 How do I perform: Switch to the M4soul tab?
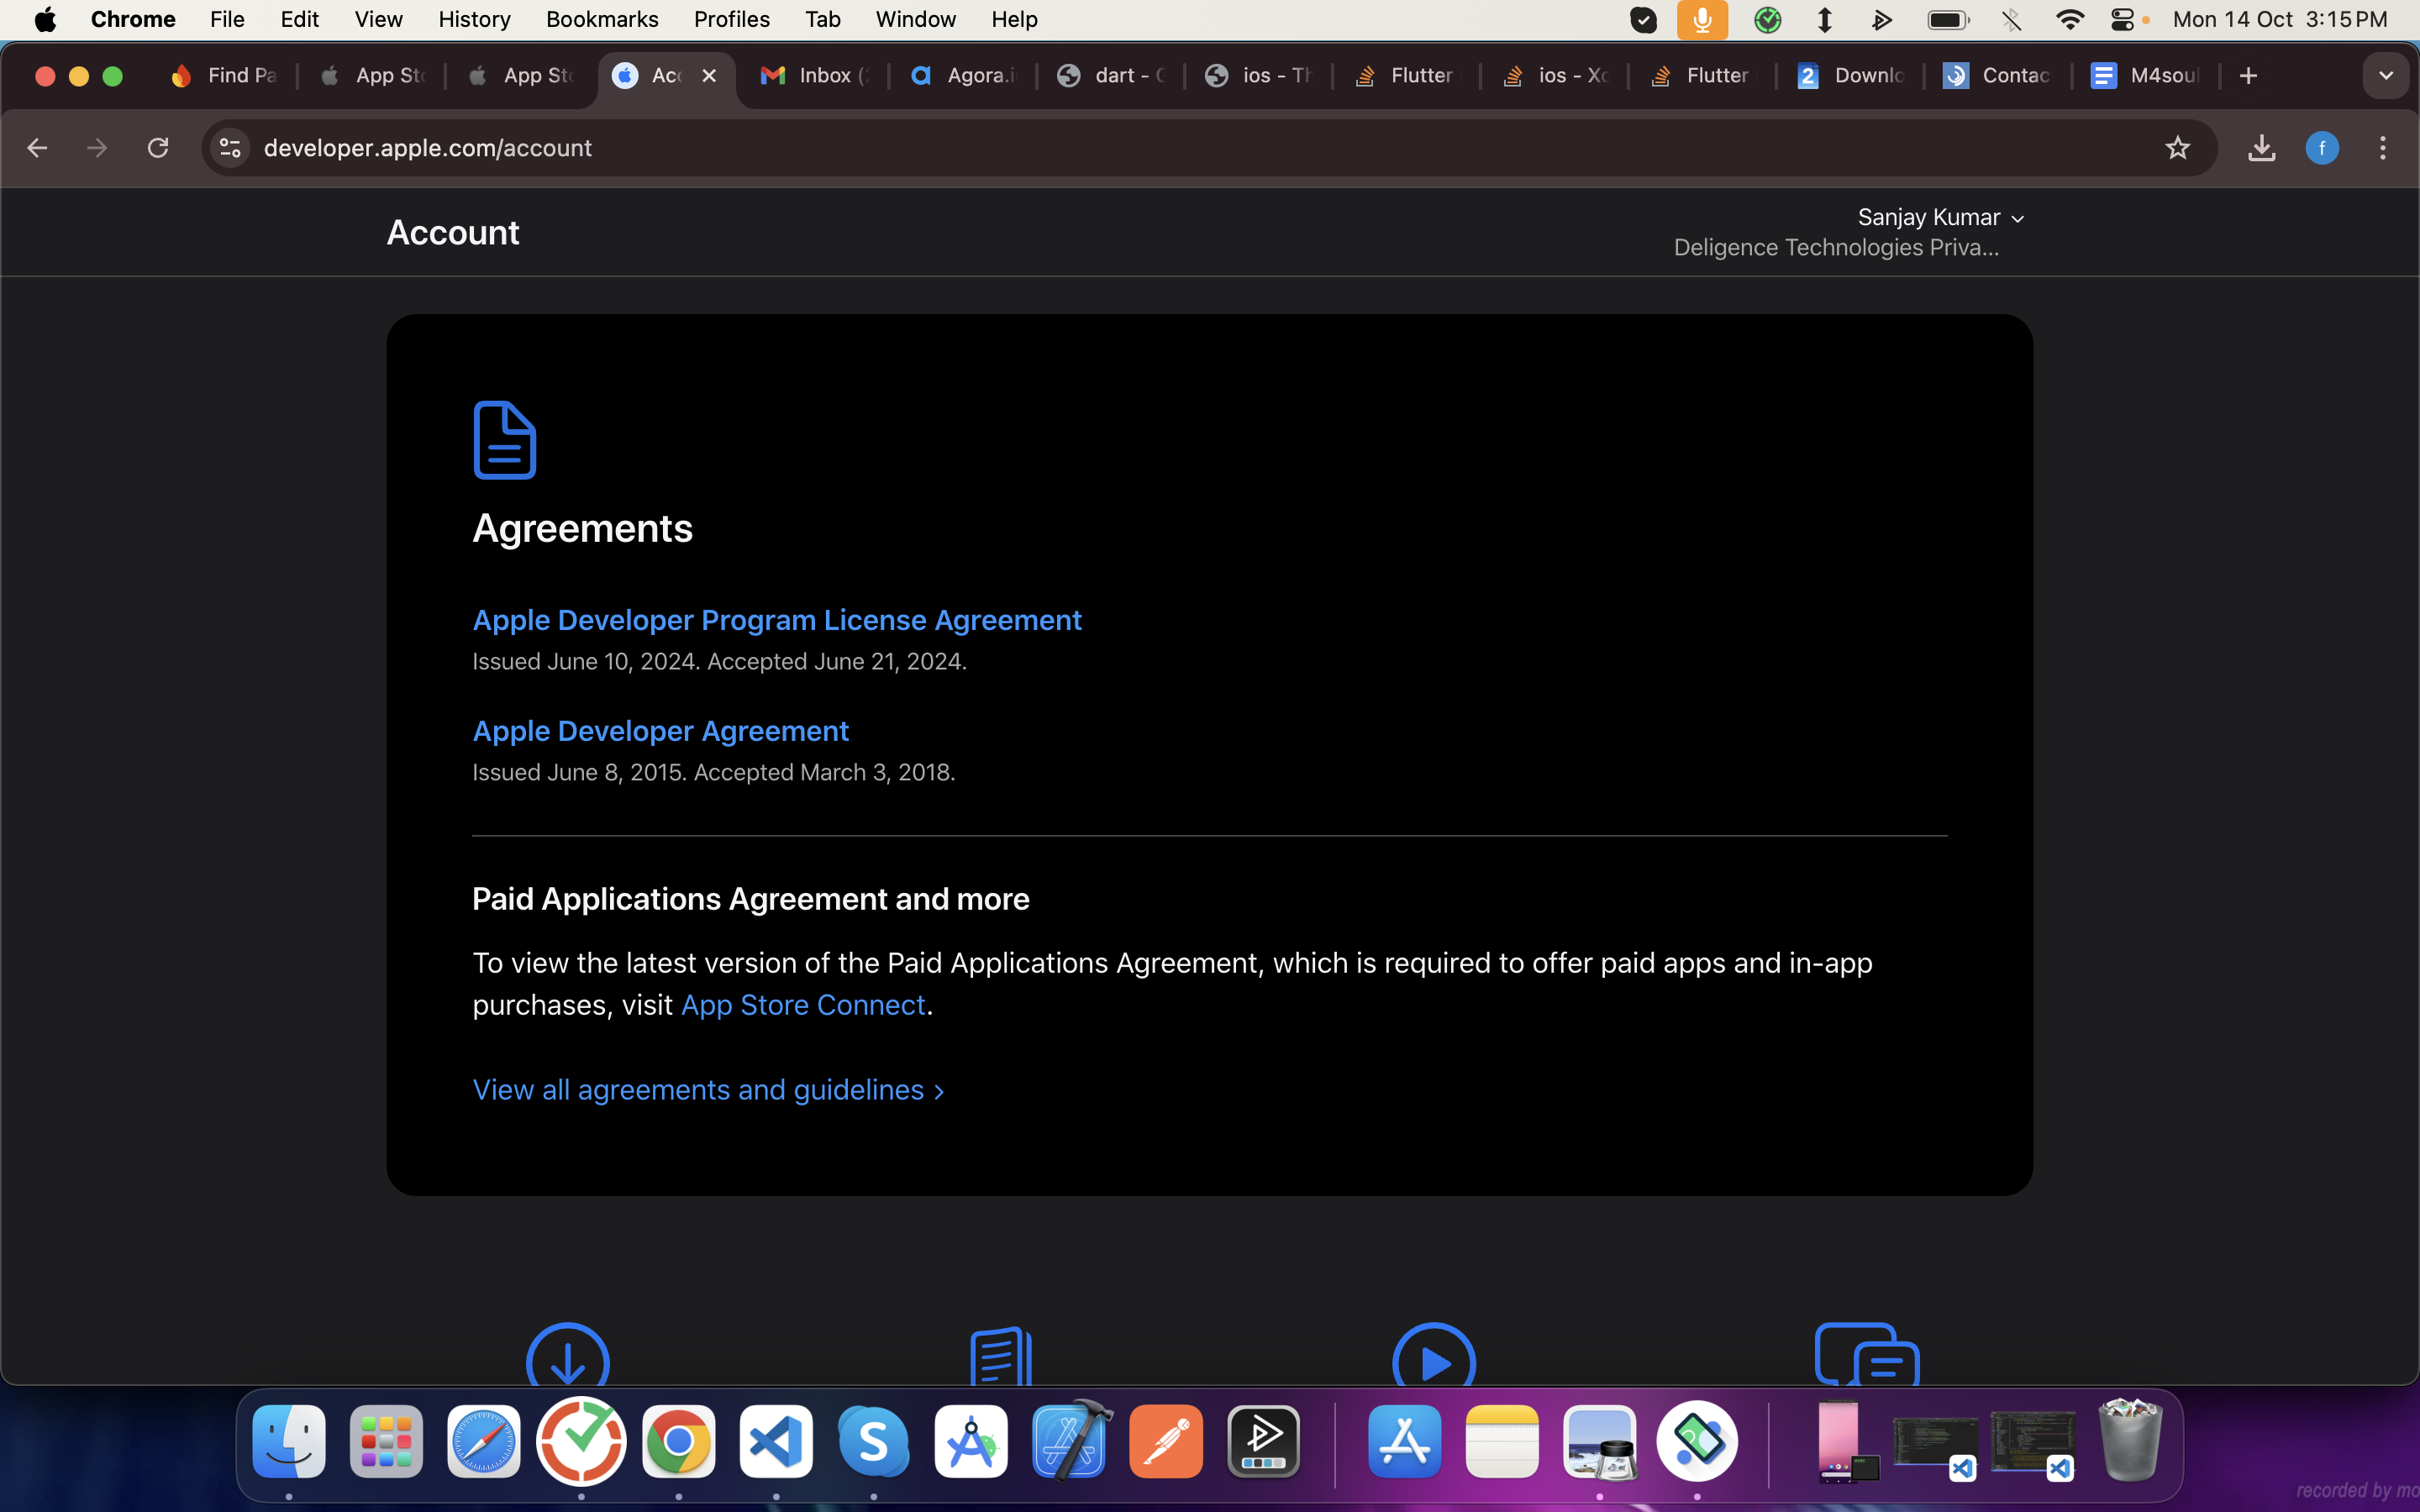(2146, 76)
